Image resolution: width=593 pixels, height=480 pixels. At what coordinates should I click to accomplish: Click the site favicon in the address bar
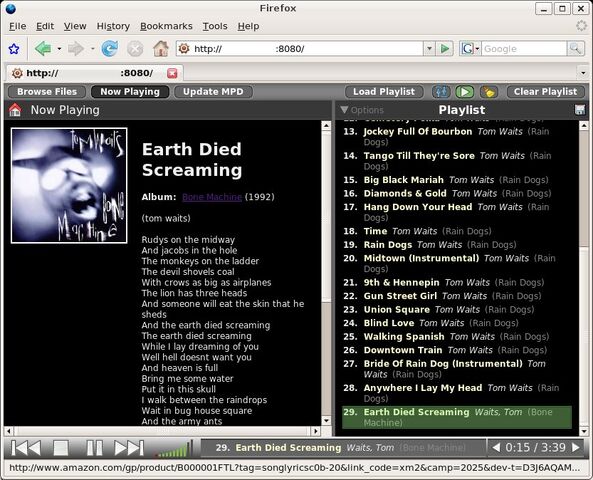184,49
